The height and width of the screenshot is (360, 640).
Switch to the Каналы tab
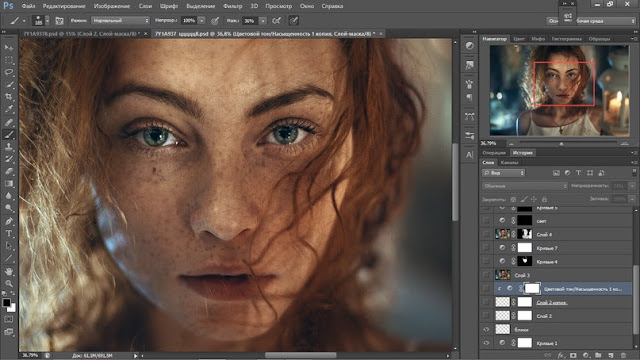[509, 162]
